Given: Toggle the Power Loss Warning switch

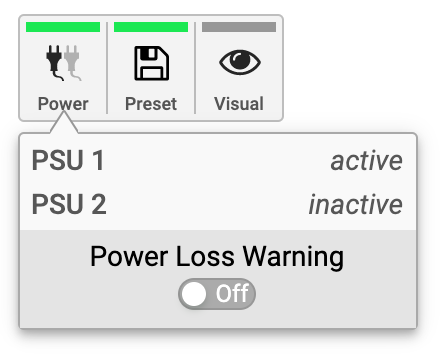Looking at the screenshot, I should click(x=217, y=294).
